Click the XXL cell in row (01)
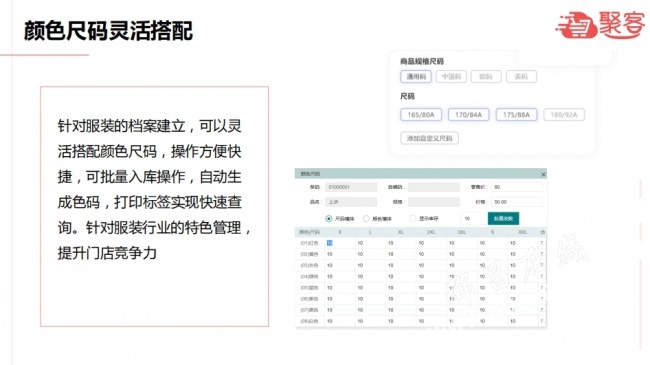The height and width of the screenshot is (365, 650). pos(523,243)
